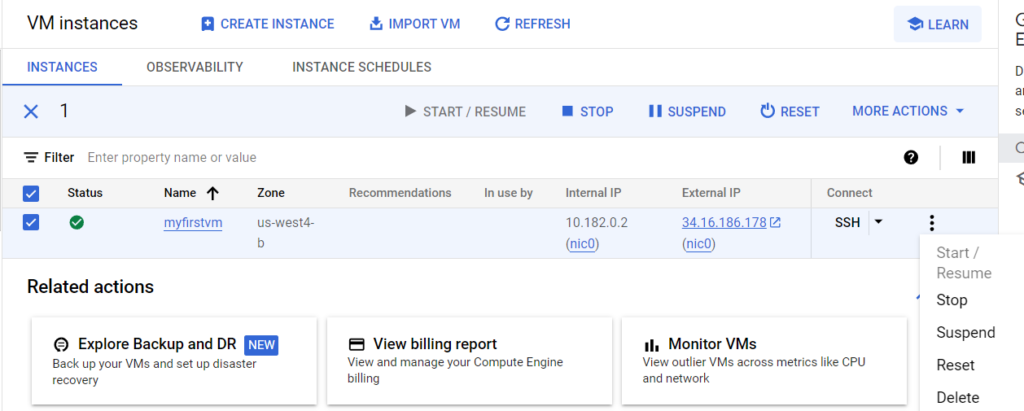Click the Zone column header
Viewport: 1024px width, 411px height.
270,193
